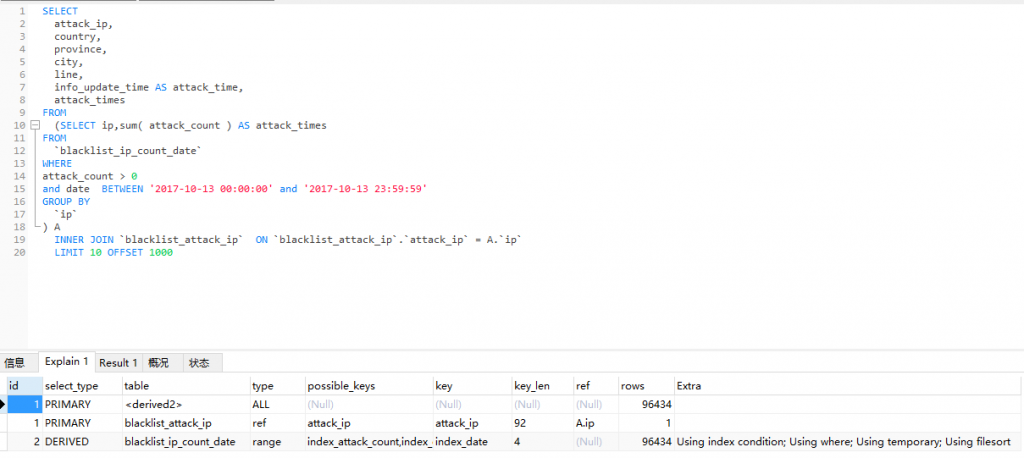This screenshot has width=1024, height=458.
Task: Place cursor on GROUP BY at line 16
Action: [66, 201]
